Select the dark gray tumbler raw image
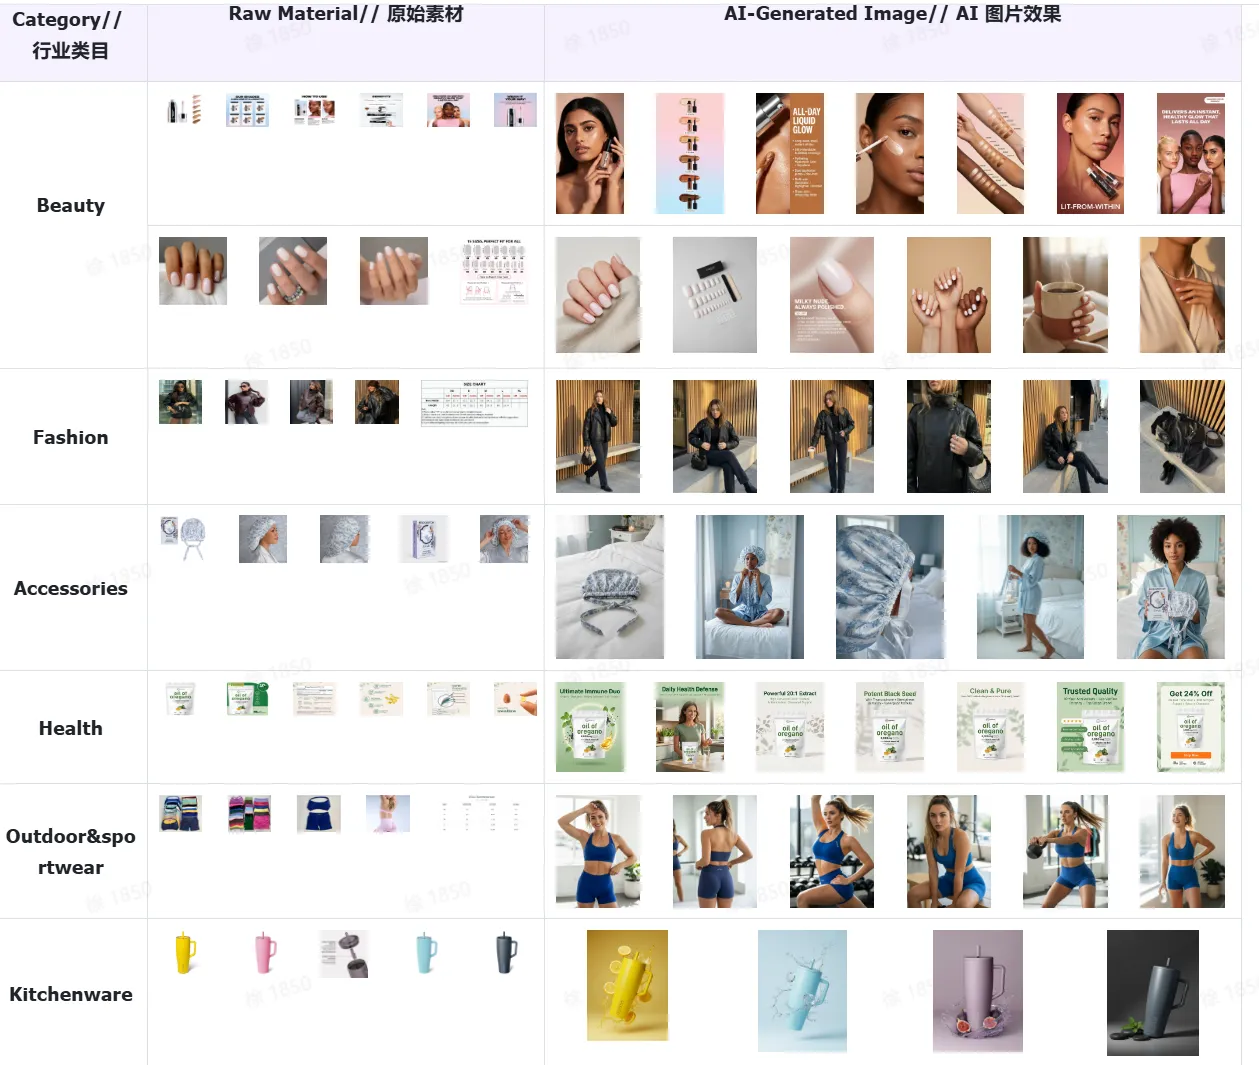The height and width of the screenshot is (1065, 1259). (506, 953)
